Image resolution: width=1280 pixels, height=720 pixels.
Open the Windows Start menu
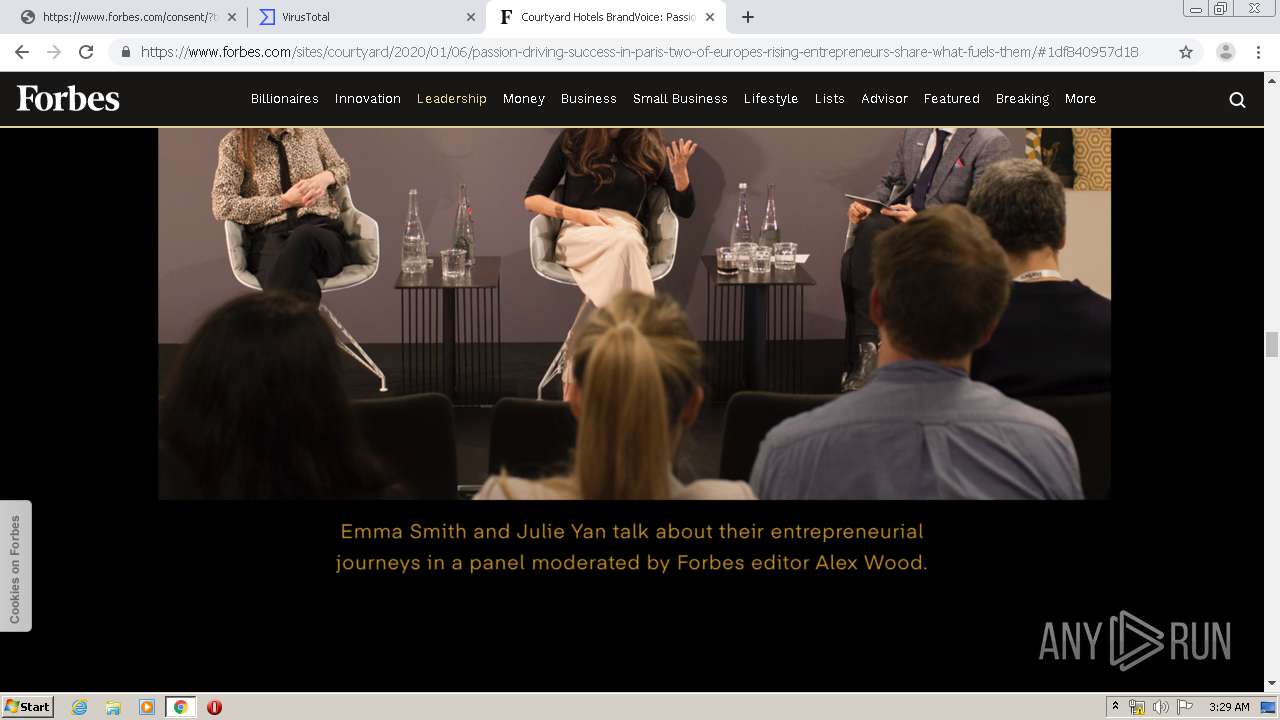[28, 707]
